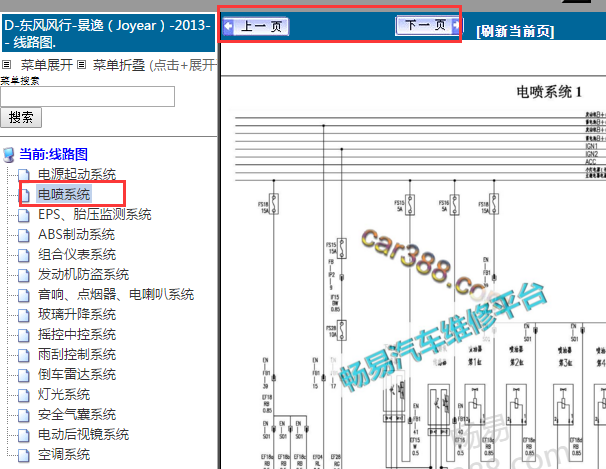Click the 菜单折叠 icon
606x469 pixels.
(81, 65)
